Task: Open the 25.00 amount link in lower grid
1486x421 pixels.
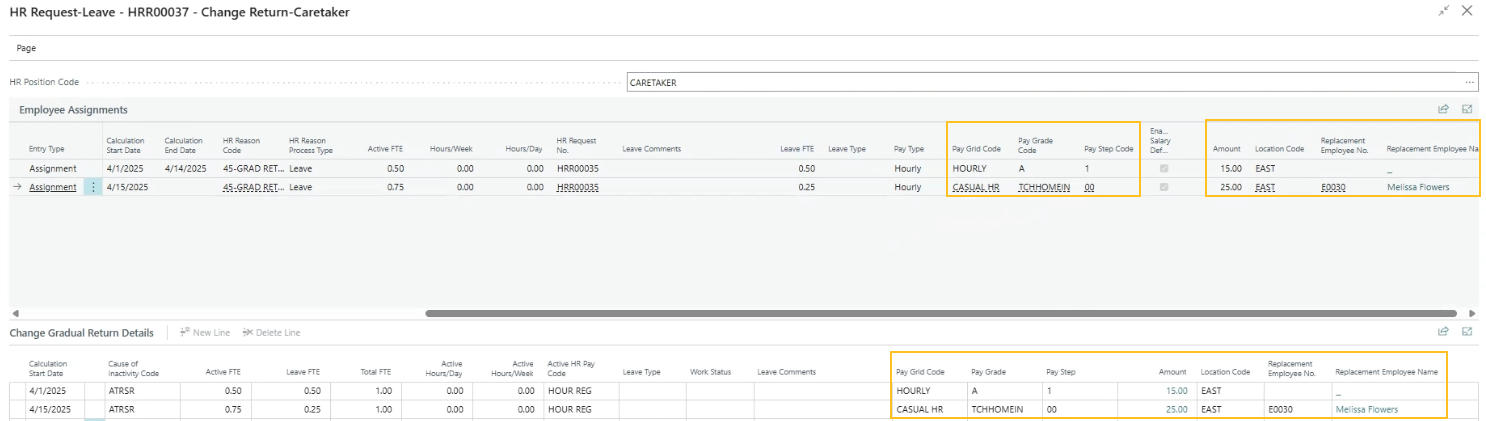Action: click(x=1176, y=409)
